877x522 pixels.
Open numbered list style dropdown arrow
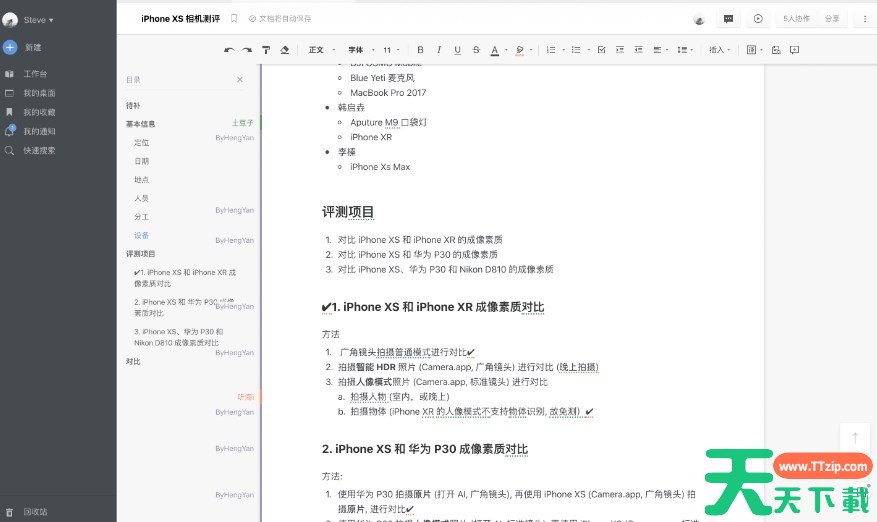563,50
